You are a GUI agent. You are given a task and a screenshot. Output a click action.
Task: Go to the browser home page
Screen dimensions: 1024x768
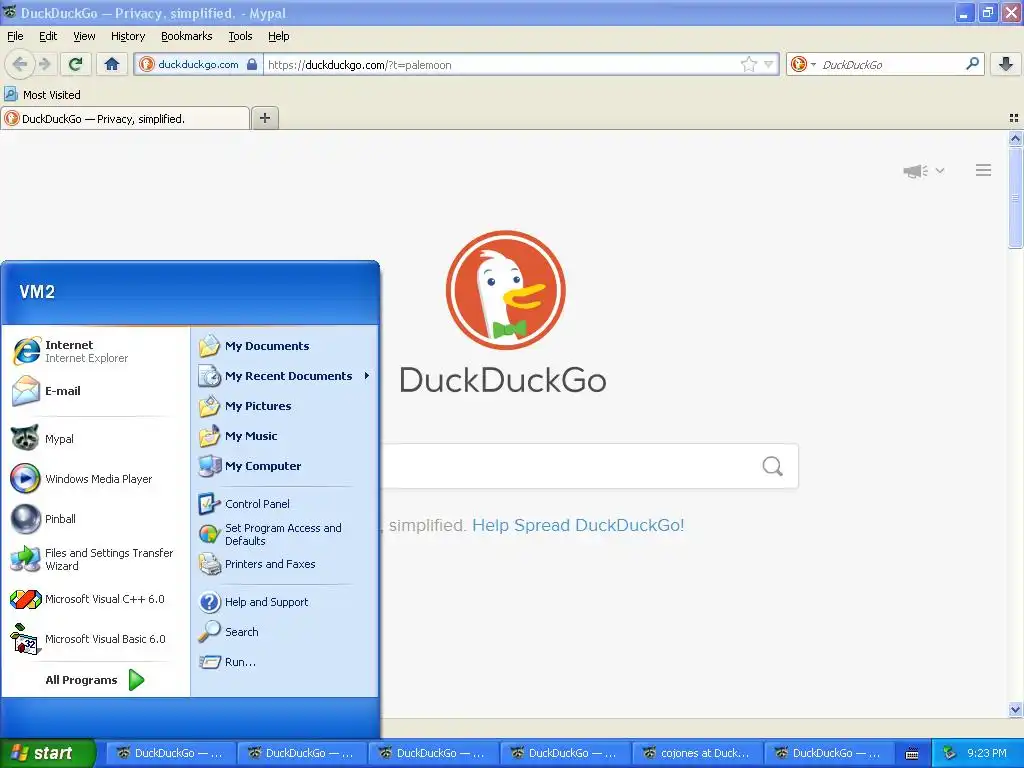pos(112,64)
